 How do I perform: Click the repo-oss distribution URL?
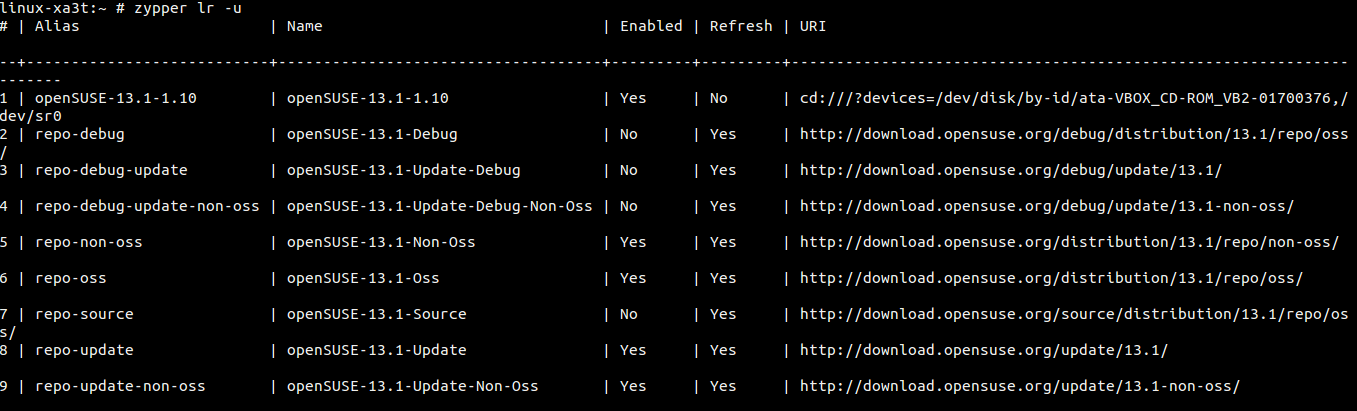pos(1051,278)
